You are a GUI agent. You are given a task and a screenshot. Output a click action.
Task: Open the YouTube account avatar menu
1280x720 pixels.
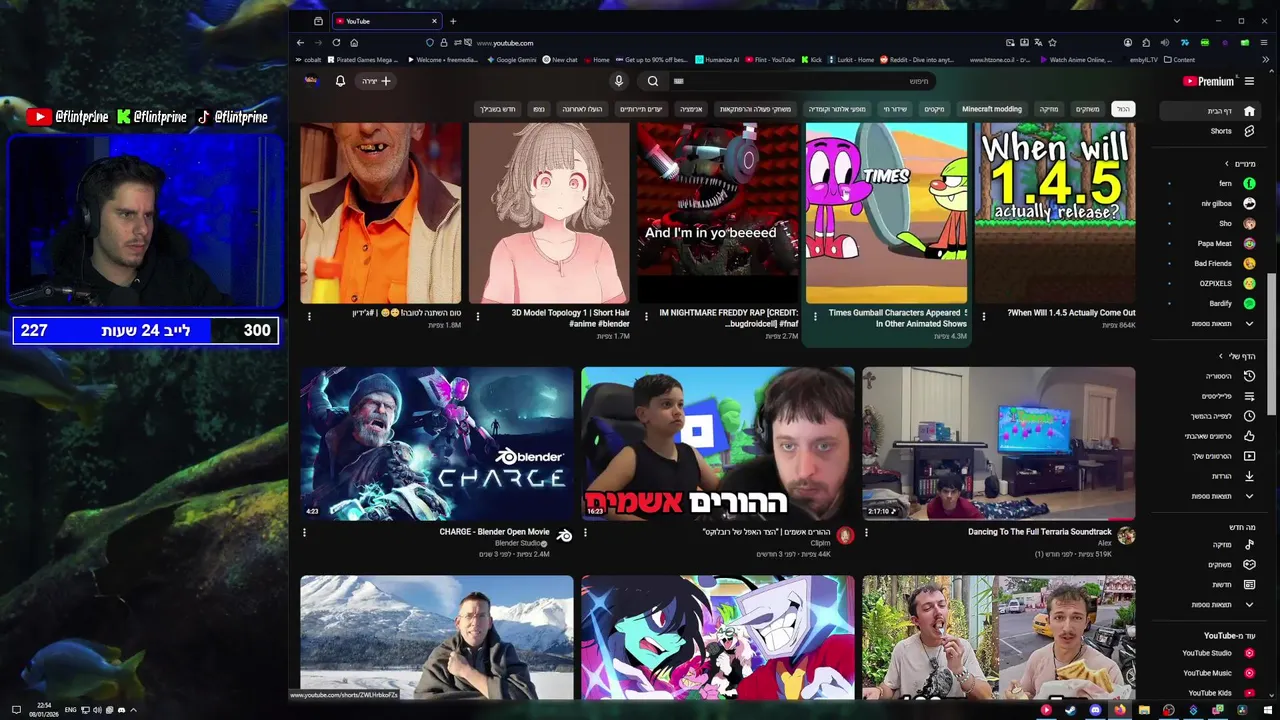(311, 81)
